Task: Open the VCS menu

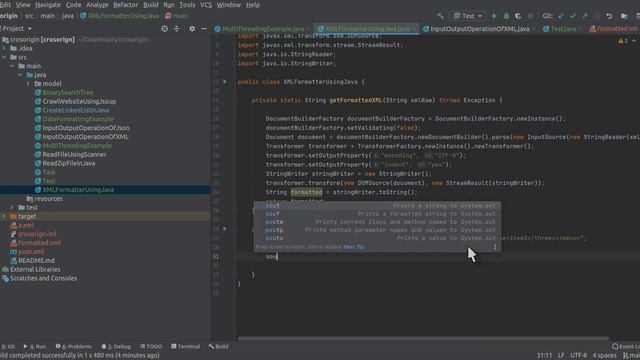Action: (x=206, y=5)
